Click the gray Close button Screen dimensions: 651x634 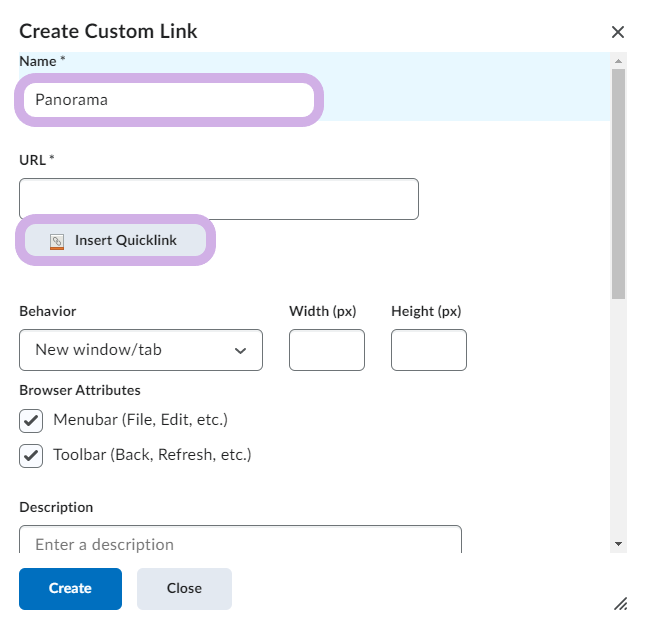coord(184,588)
